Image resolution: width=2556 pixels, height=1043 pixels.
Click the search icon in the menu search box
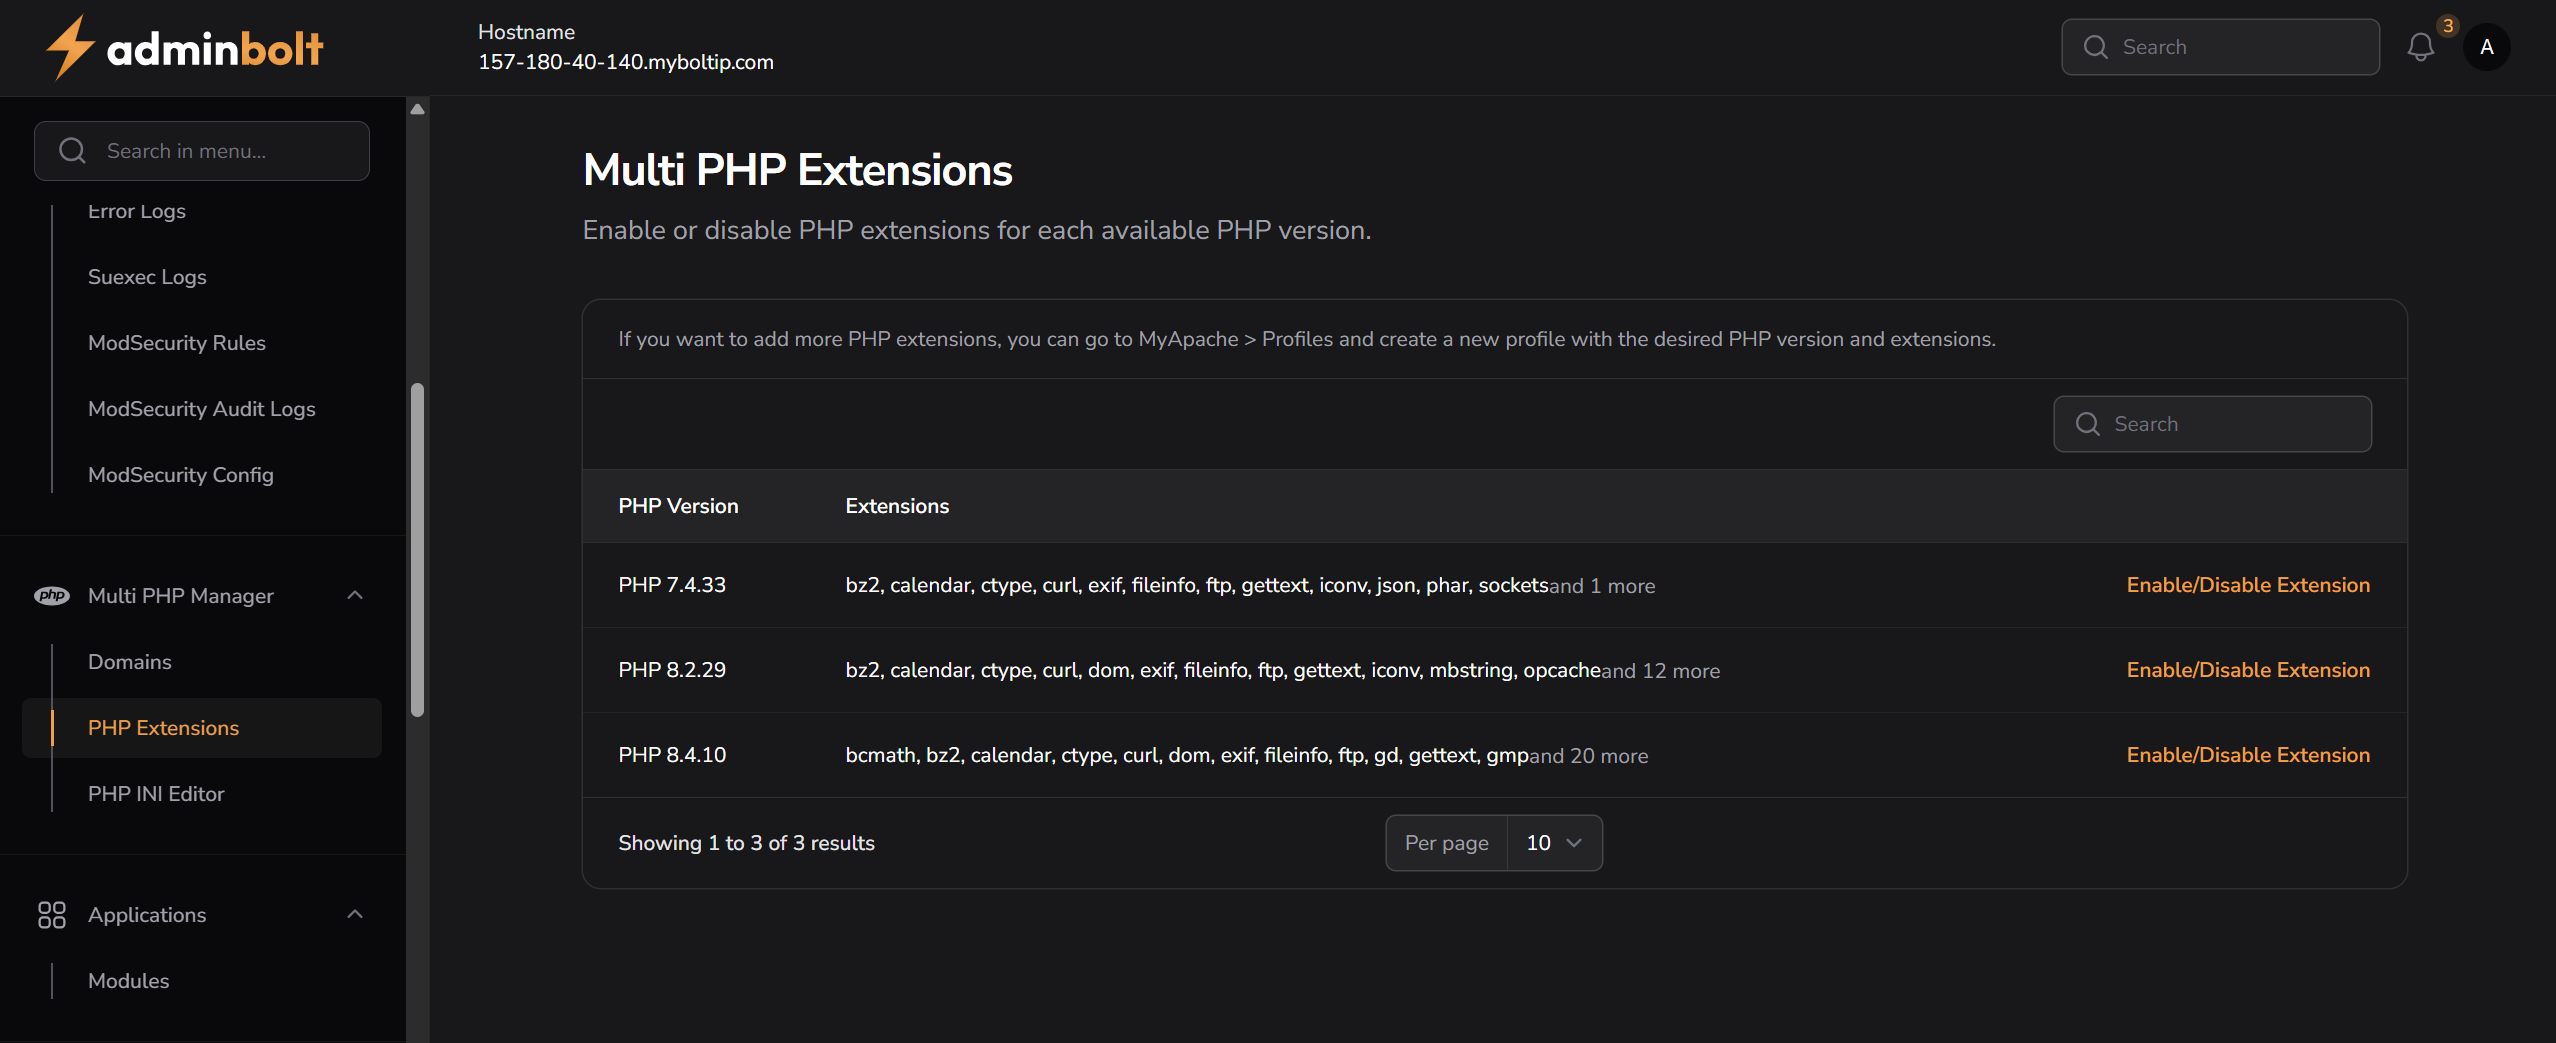point(71,150)
